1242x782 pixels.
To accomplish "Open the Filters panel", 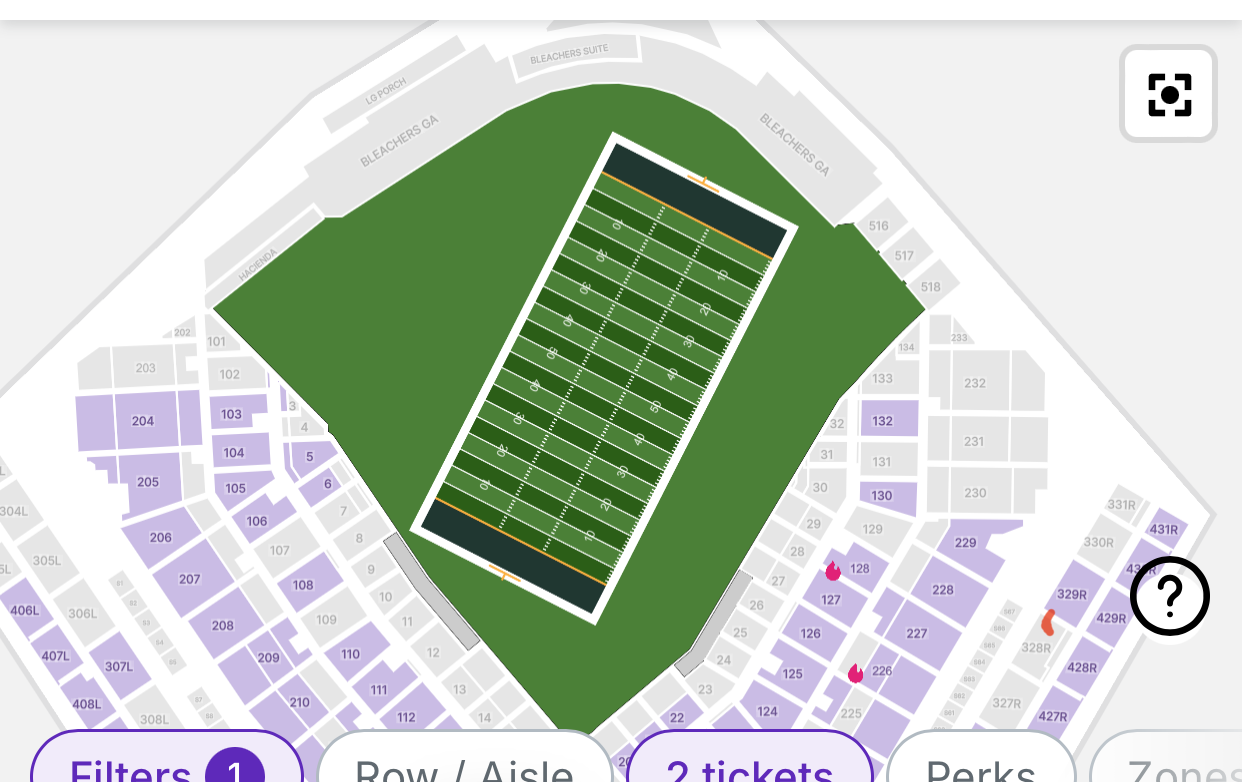I will [130, 768].
